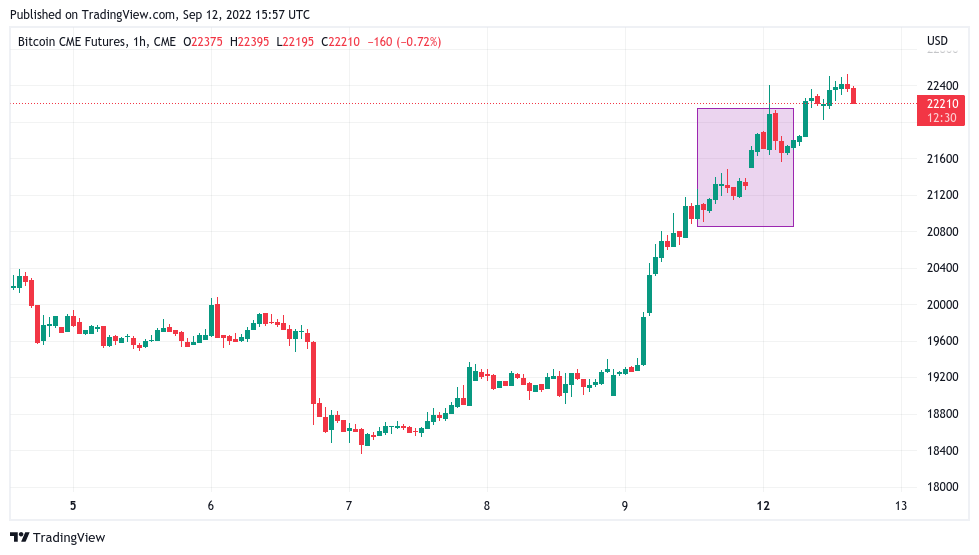Click the 12:30 countdown timer label
This screenshot has height=555, width=979.
[942, 118]
